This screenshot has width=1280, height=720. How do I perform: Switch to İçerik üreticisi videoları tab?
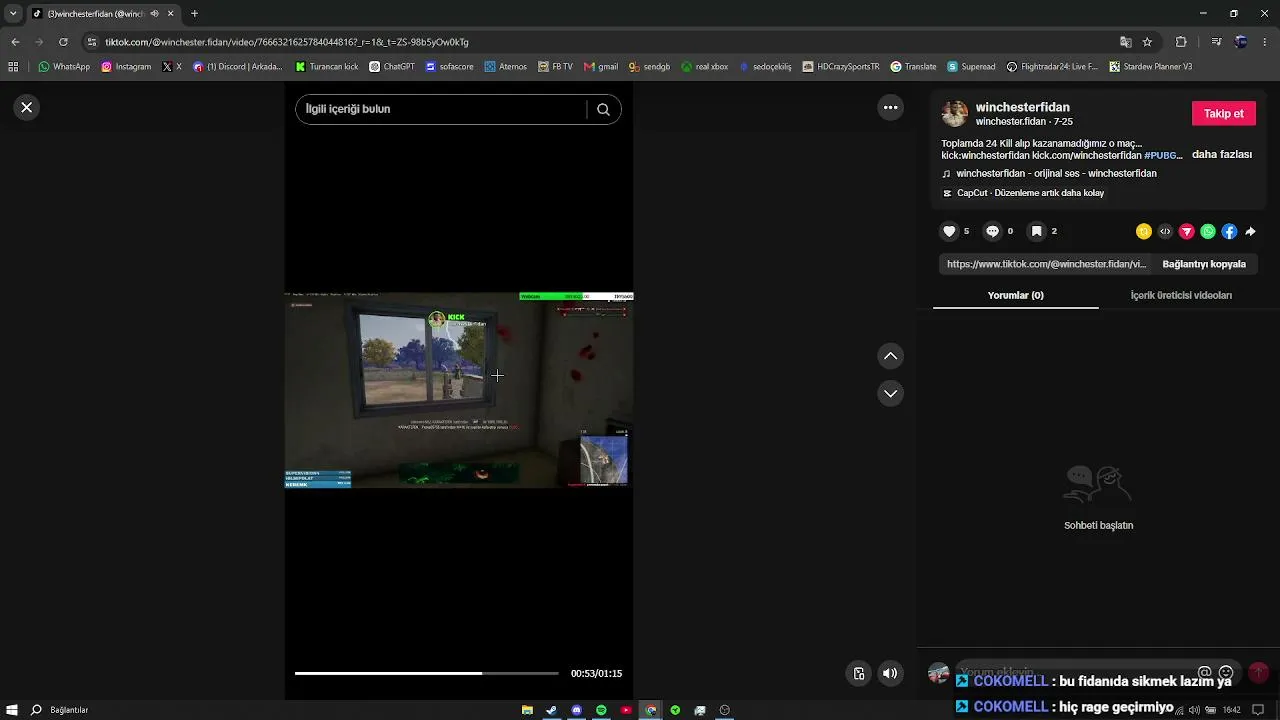[1181, 295]
